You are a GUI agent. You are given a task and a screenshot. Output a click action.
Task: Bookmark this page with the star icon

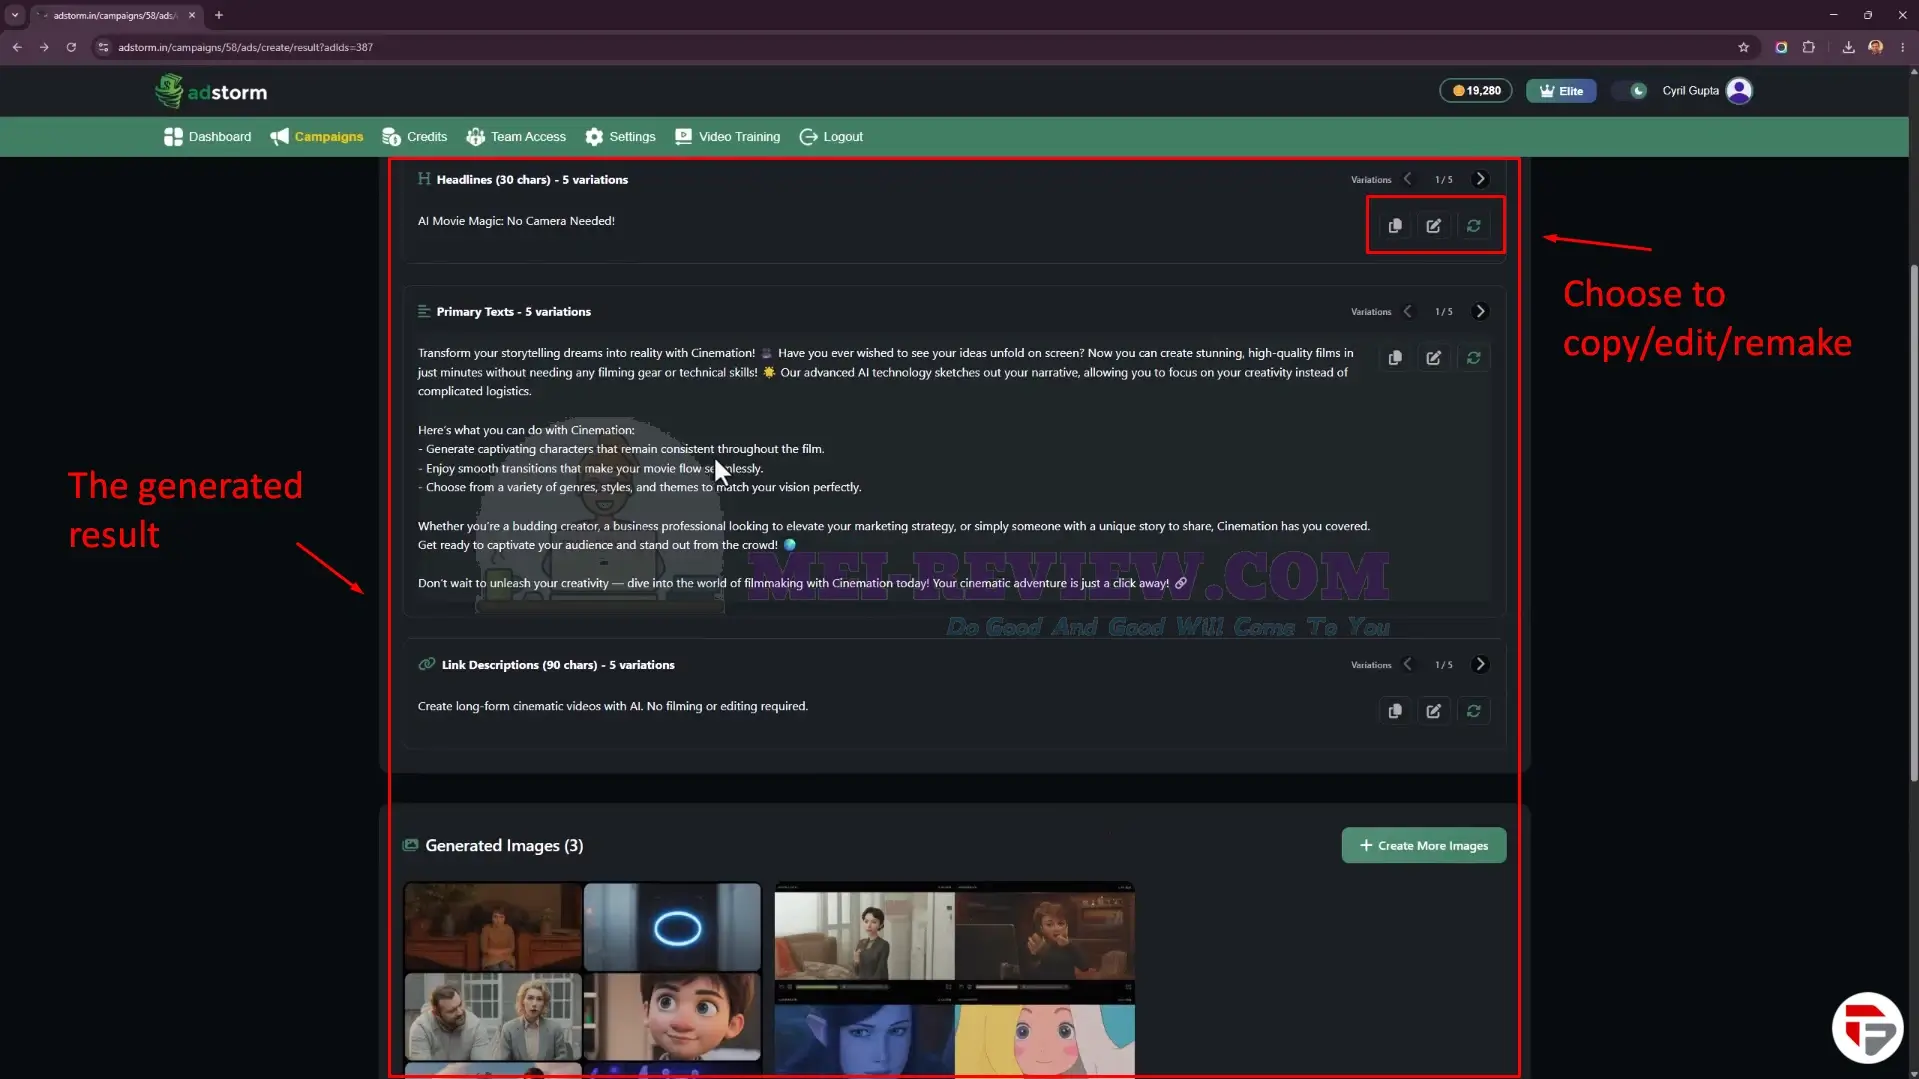tap(1744, 47)
